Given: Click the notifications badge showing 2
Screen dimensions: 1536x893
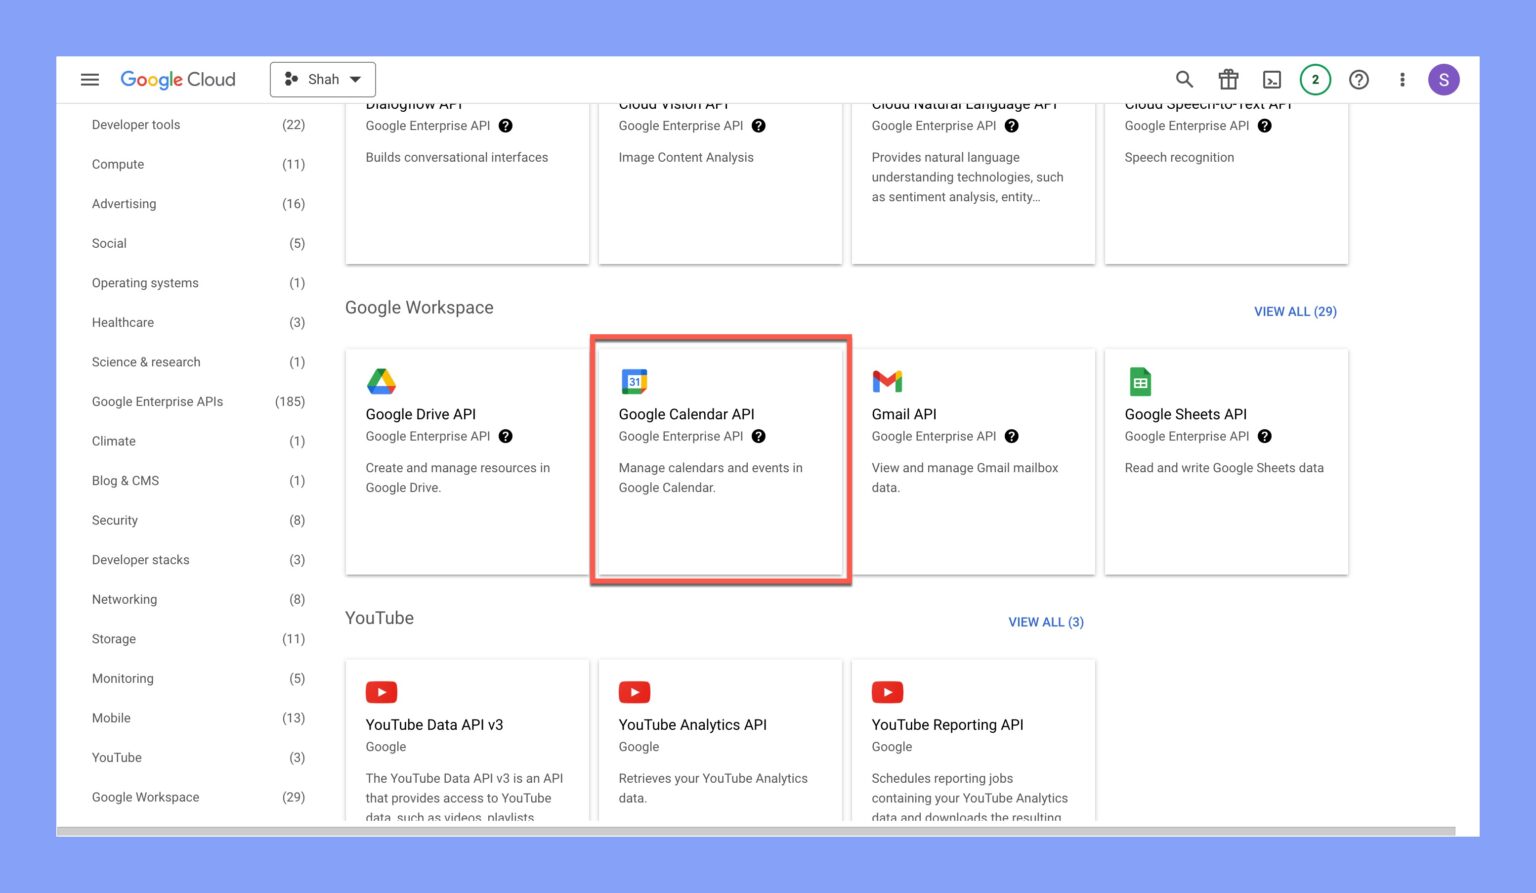Looking at the screenshot, I should pos(1315,79).
